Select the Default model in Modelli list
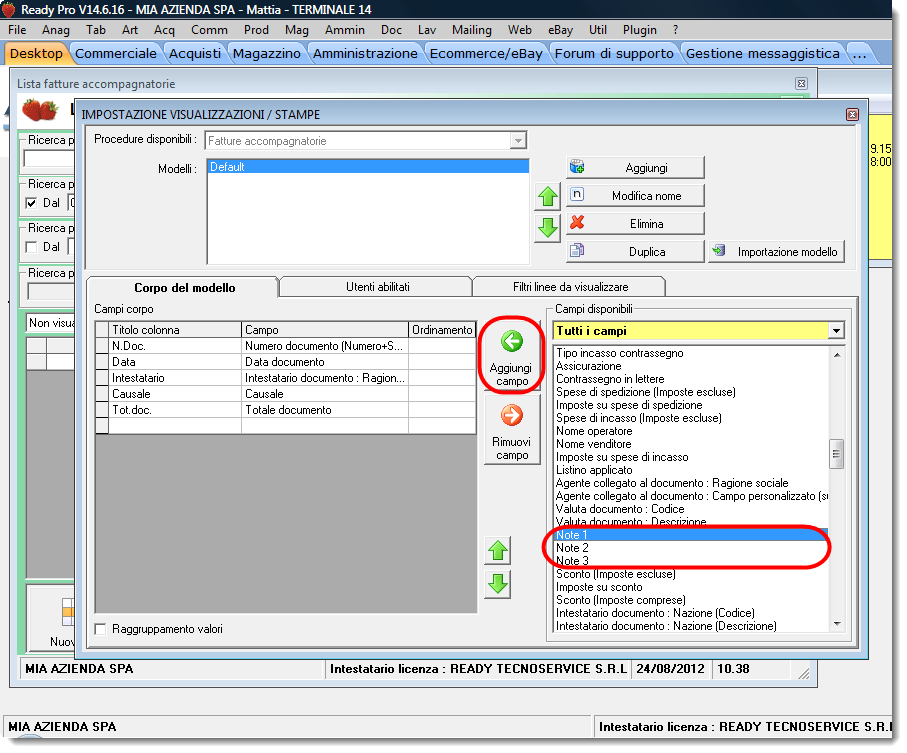Viewport: 907px width, 753px height. click(368, 167)
